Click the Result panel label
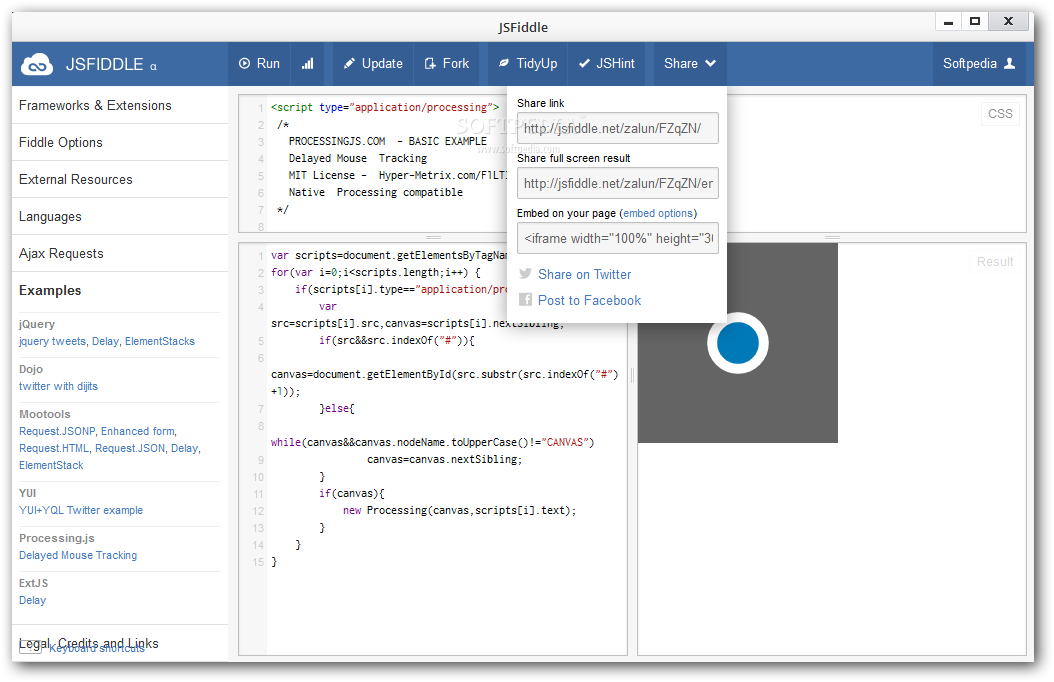This screenshot has height=682, width=1054. (994, 261)
